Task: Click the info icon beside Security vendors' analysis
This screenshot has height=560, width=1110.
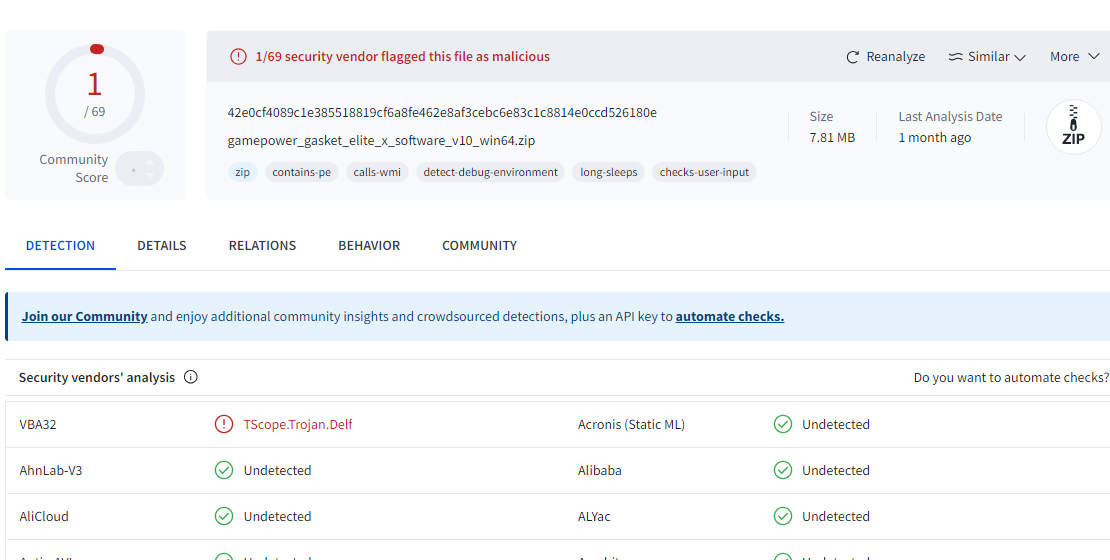Action: pos(191,378)
